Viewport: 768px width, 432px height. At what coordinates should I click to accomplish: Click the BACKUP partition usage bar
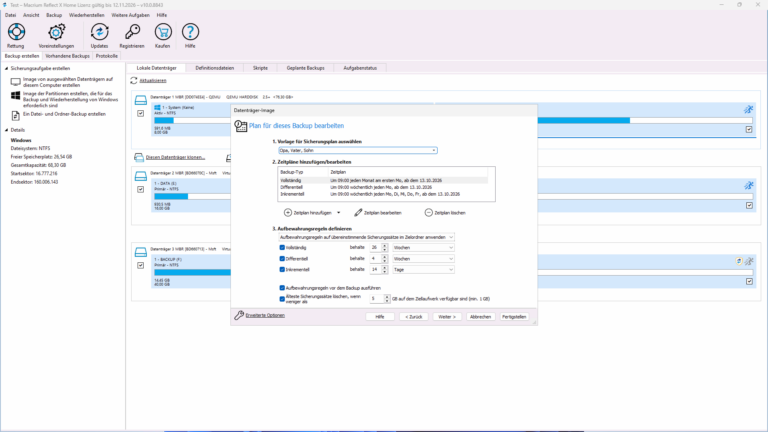192,272
